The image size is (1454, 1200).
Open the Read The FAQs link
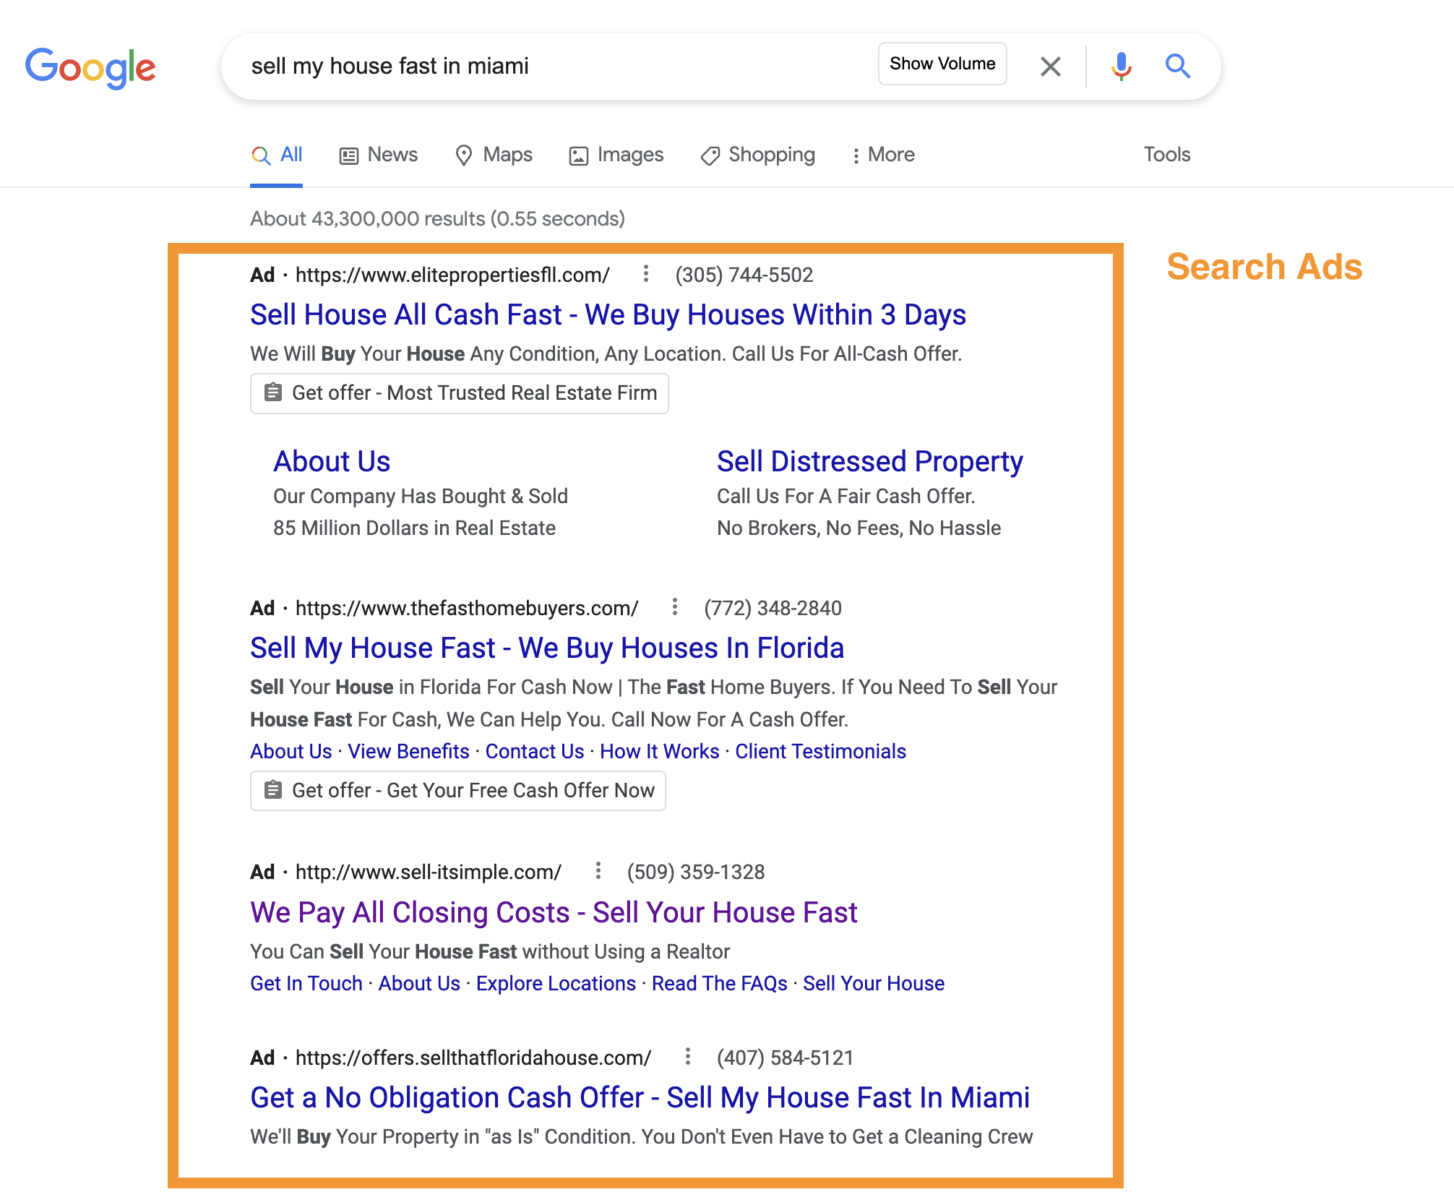point(720,984)
